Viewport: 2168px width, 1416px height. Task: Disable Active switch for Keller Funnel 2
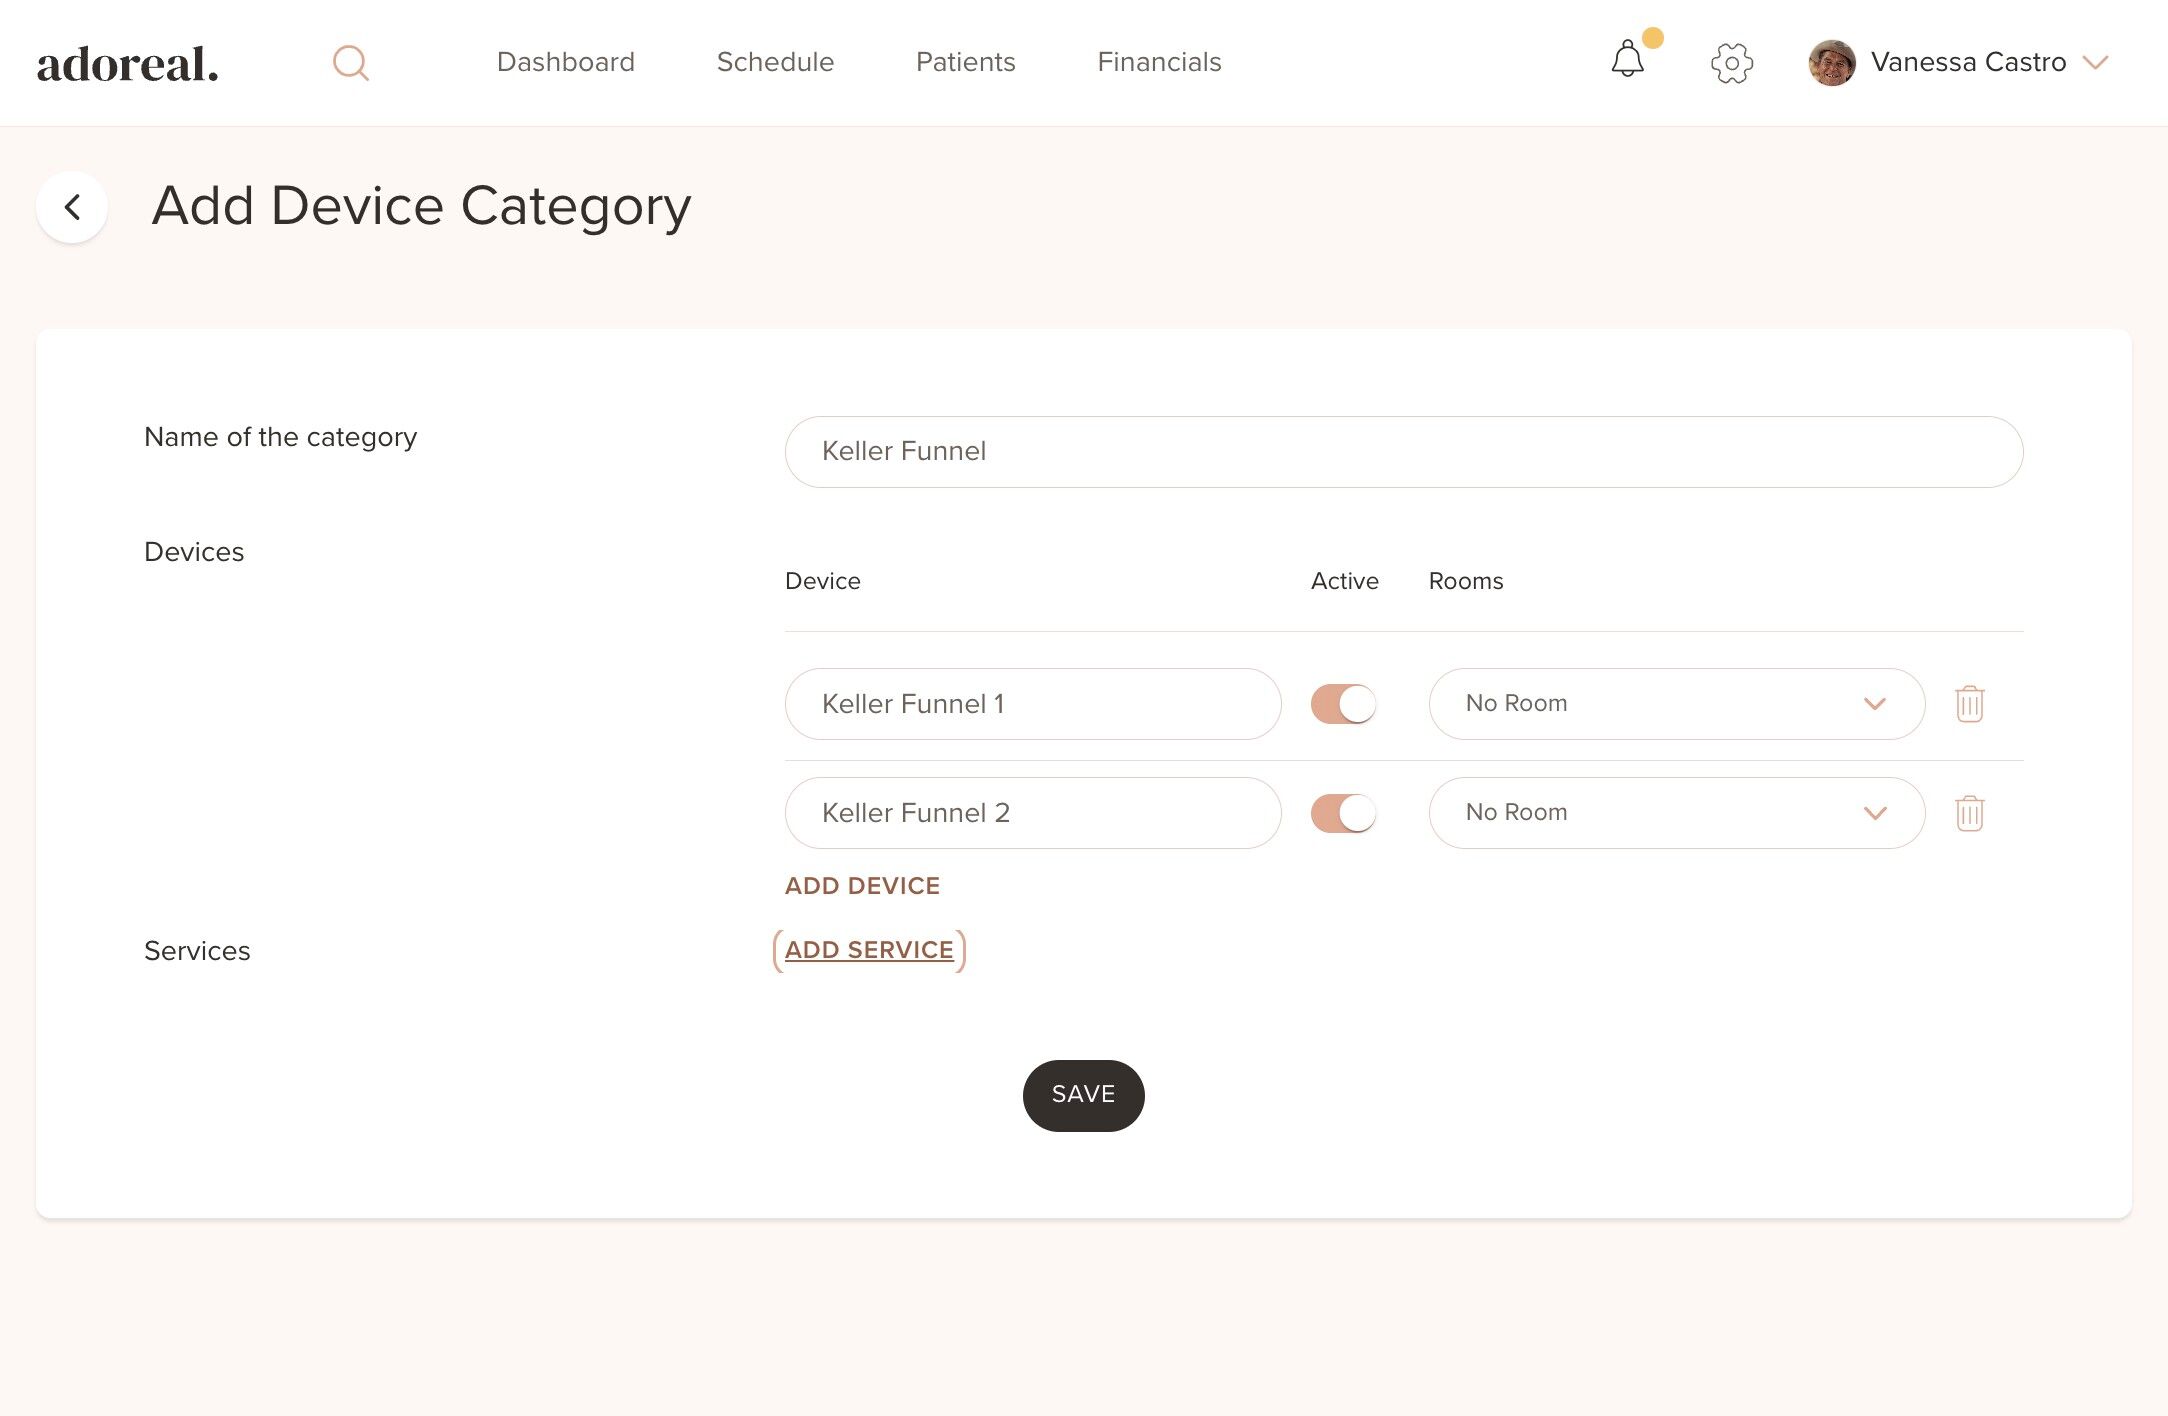coord(1343,813)
